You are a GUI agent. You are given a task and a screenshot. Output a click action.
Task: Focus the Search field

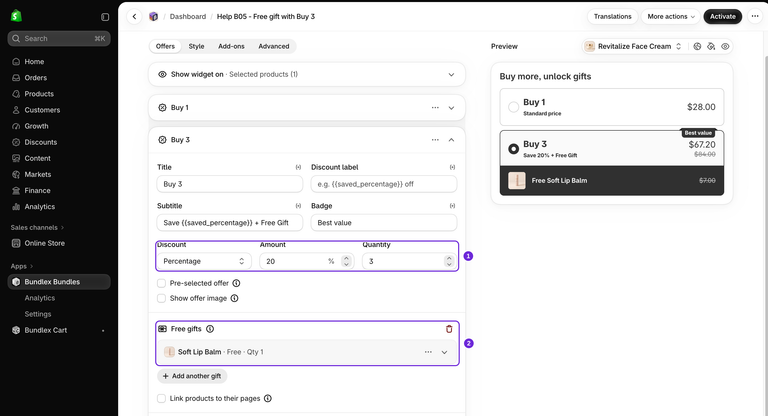(59, 39)
